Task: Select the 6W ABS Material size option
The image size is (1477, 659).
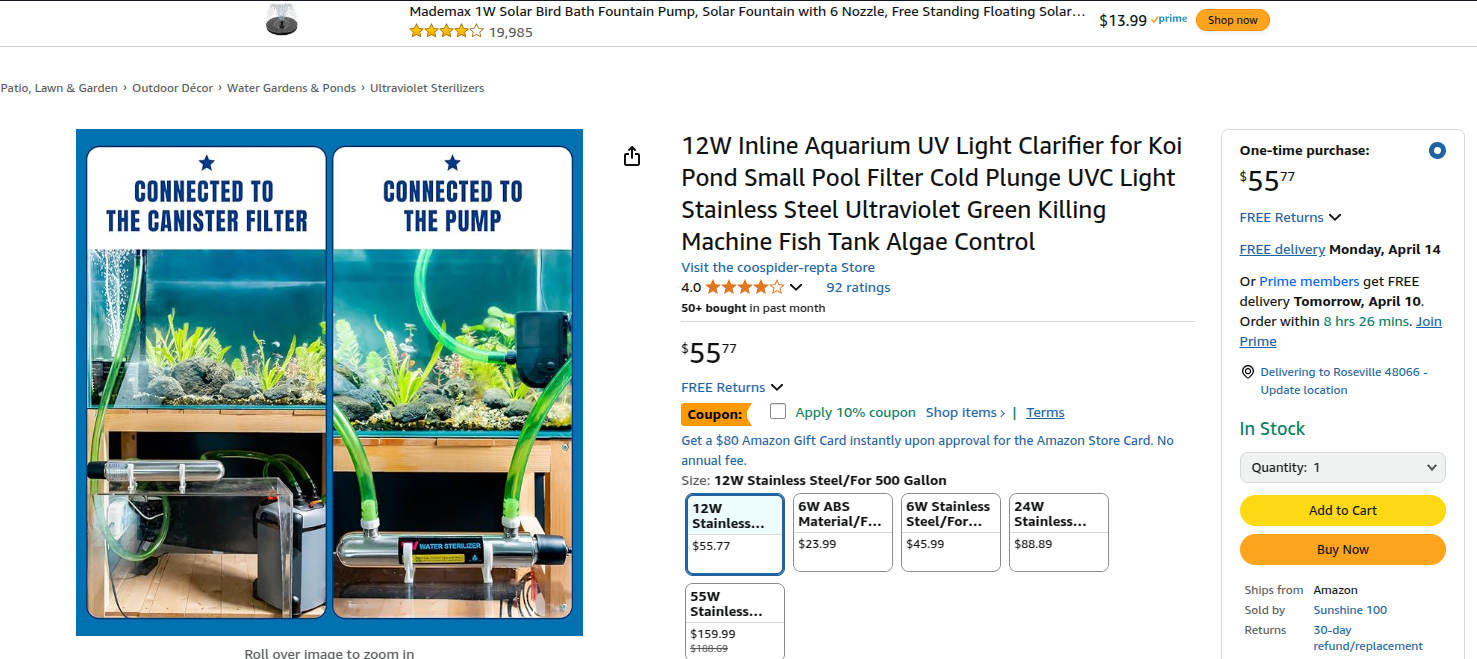Action: click(x=842, y=532)
